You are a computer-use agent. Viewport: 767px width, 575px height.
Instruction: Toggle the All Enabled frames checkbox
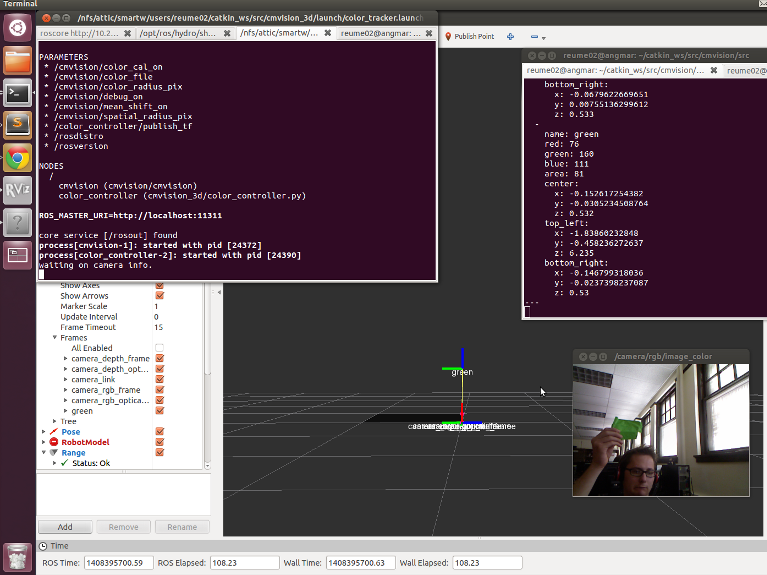pyautogui.click(x=159, y=348)
